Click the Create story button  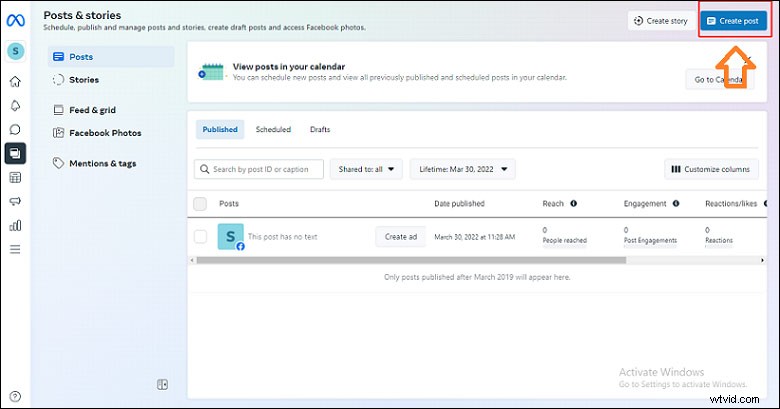tap(661, 21)
